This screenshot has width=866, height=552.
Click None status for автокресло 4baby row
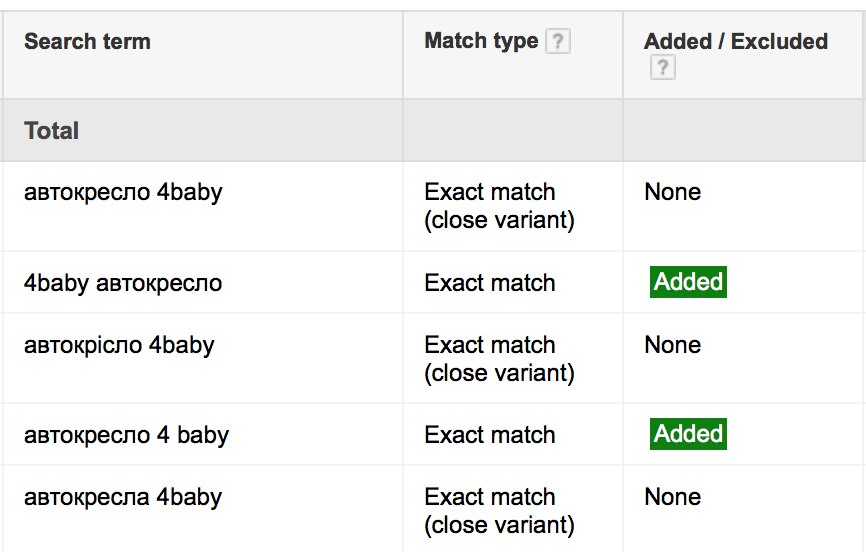click(673, 192)
